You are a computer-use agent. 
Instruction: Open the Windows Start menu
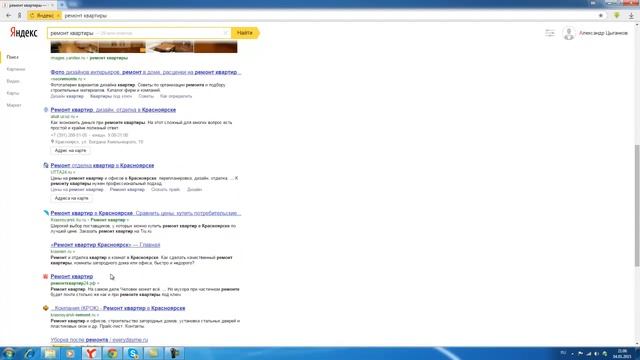click(x=9, y=353)
